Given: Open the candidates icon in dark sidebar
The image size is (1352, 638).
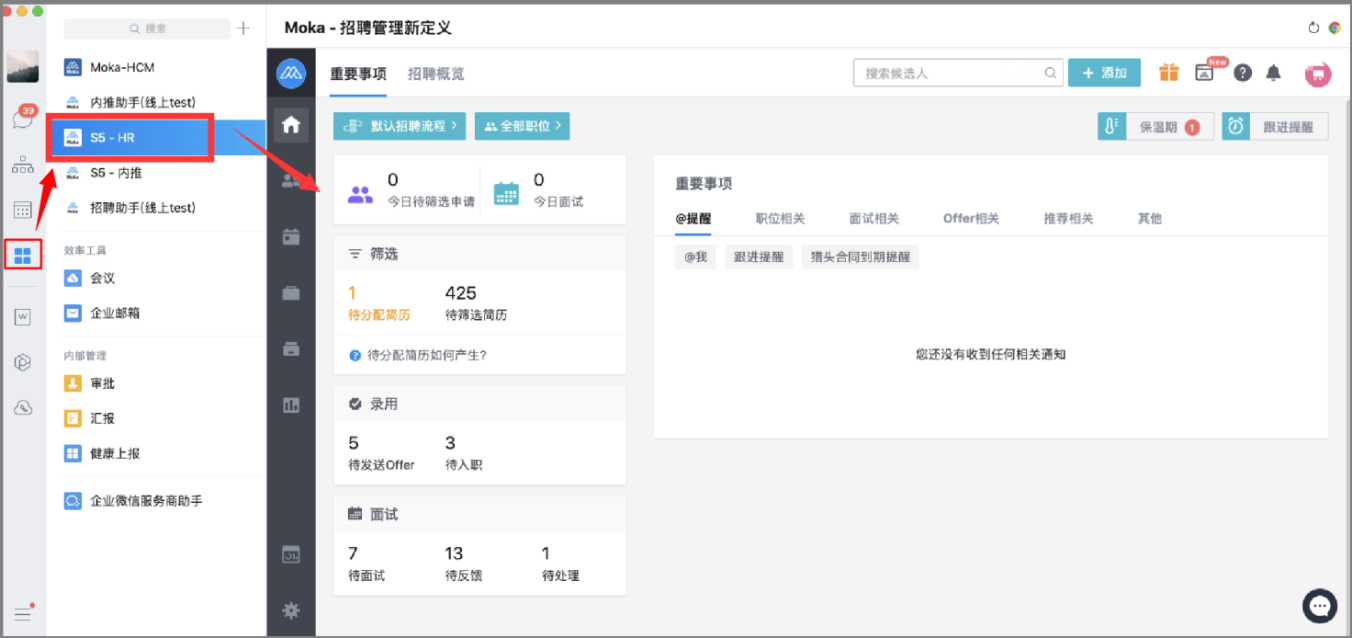Looking at the screenshot, I should point(291,181).
